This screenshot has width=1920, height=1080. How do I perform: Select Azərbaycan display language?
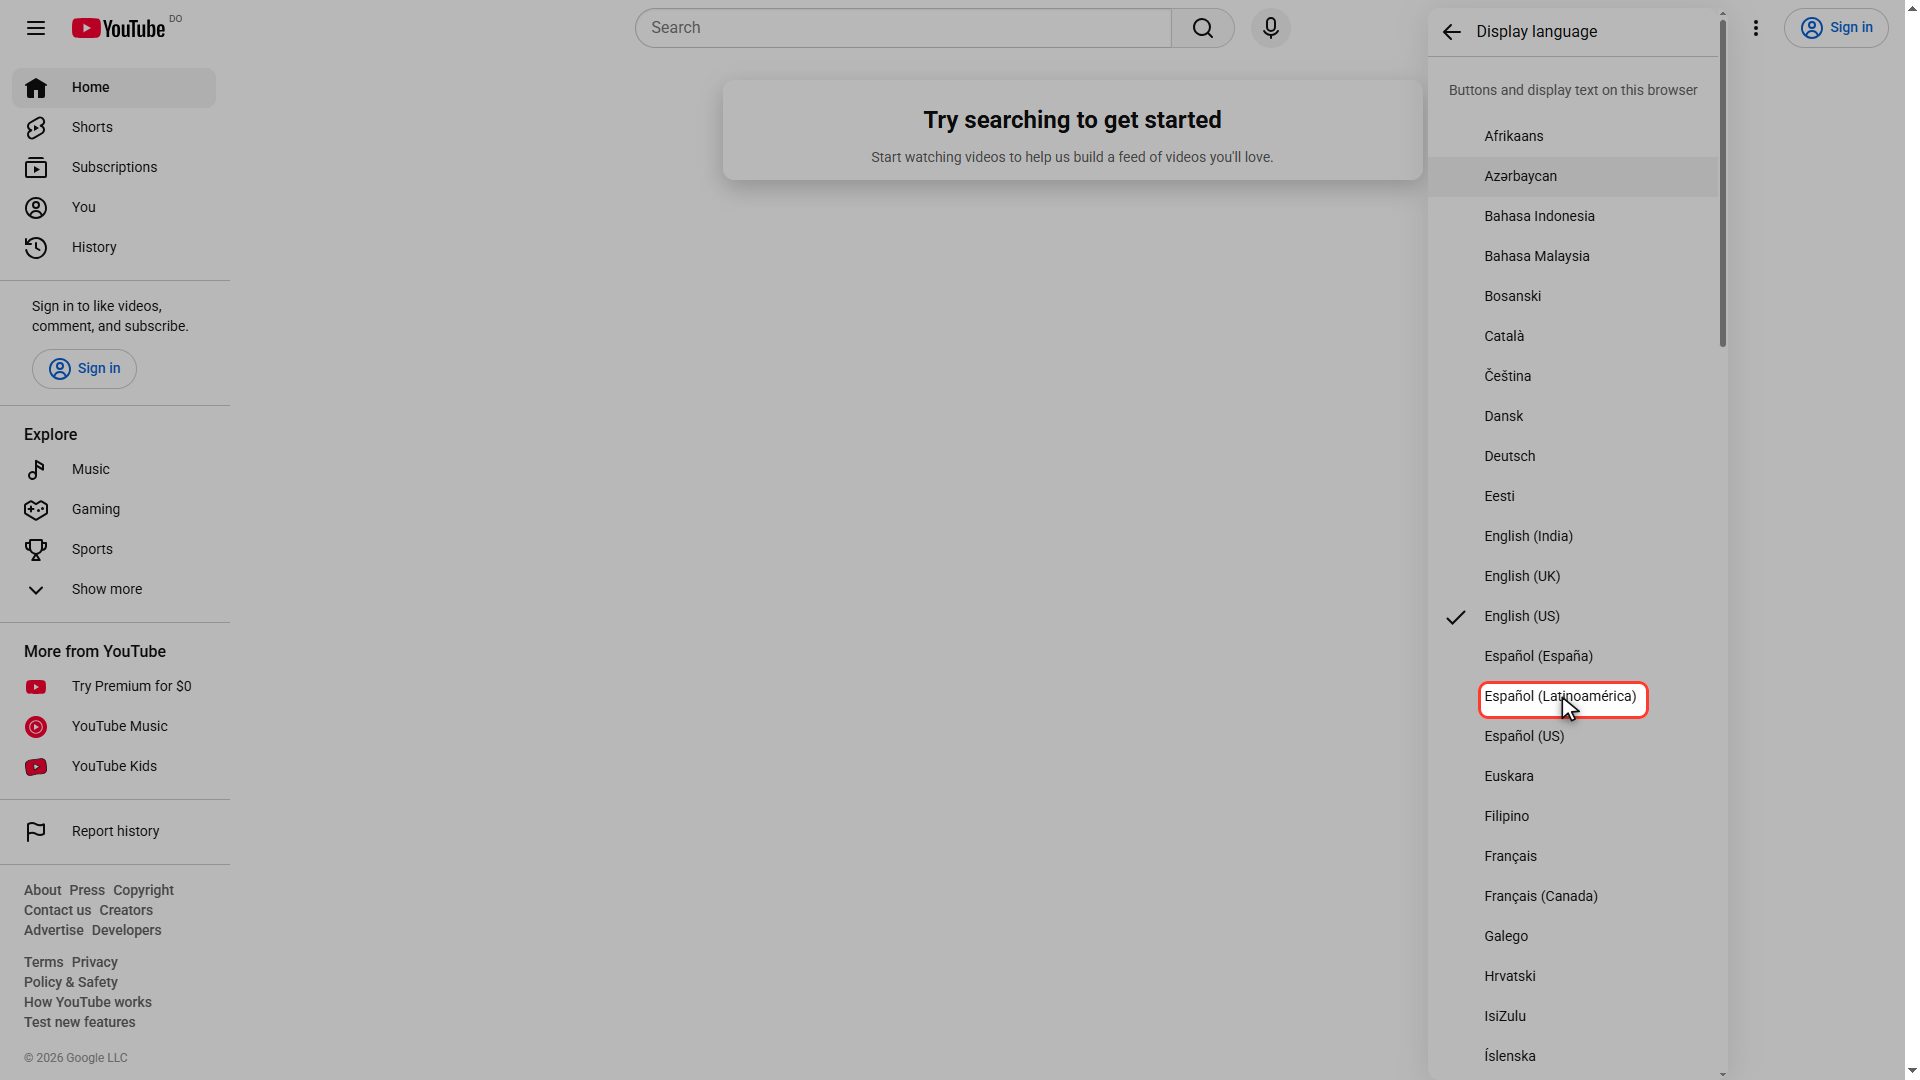click(1573, 177)
